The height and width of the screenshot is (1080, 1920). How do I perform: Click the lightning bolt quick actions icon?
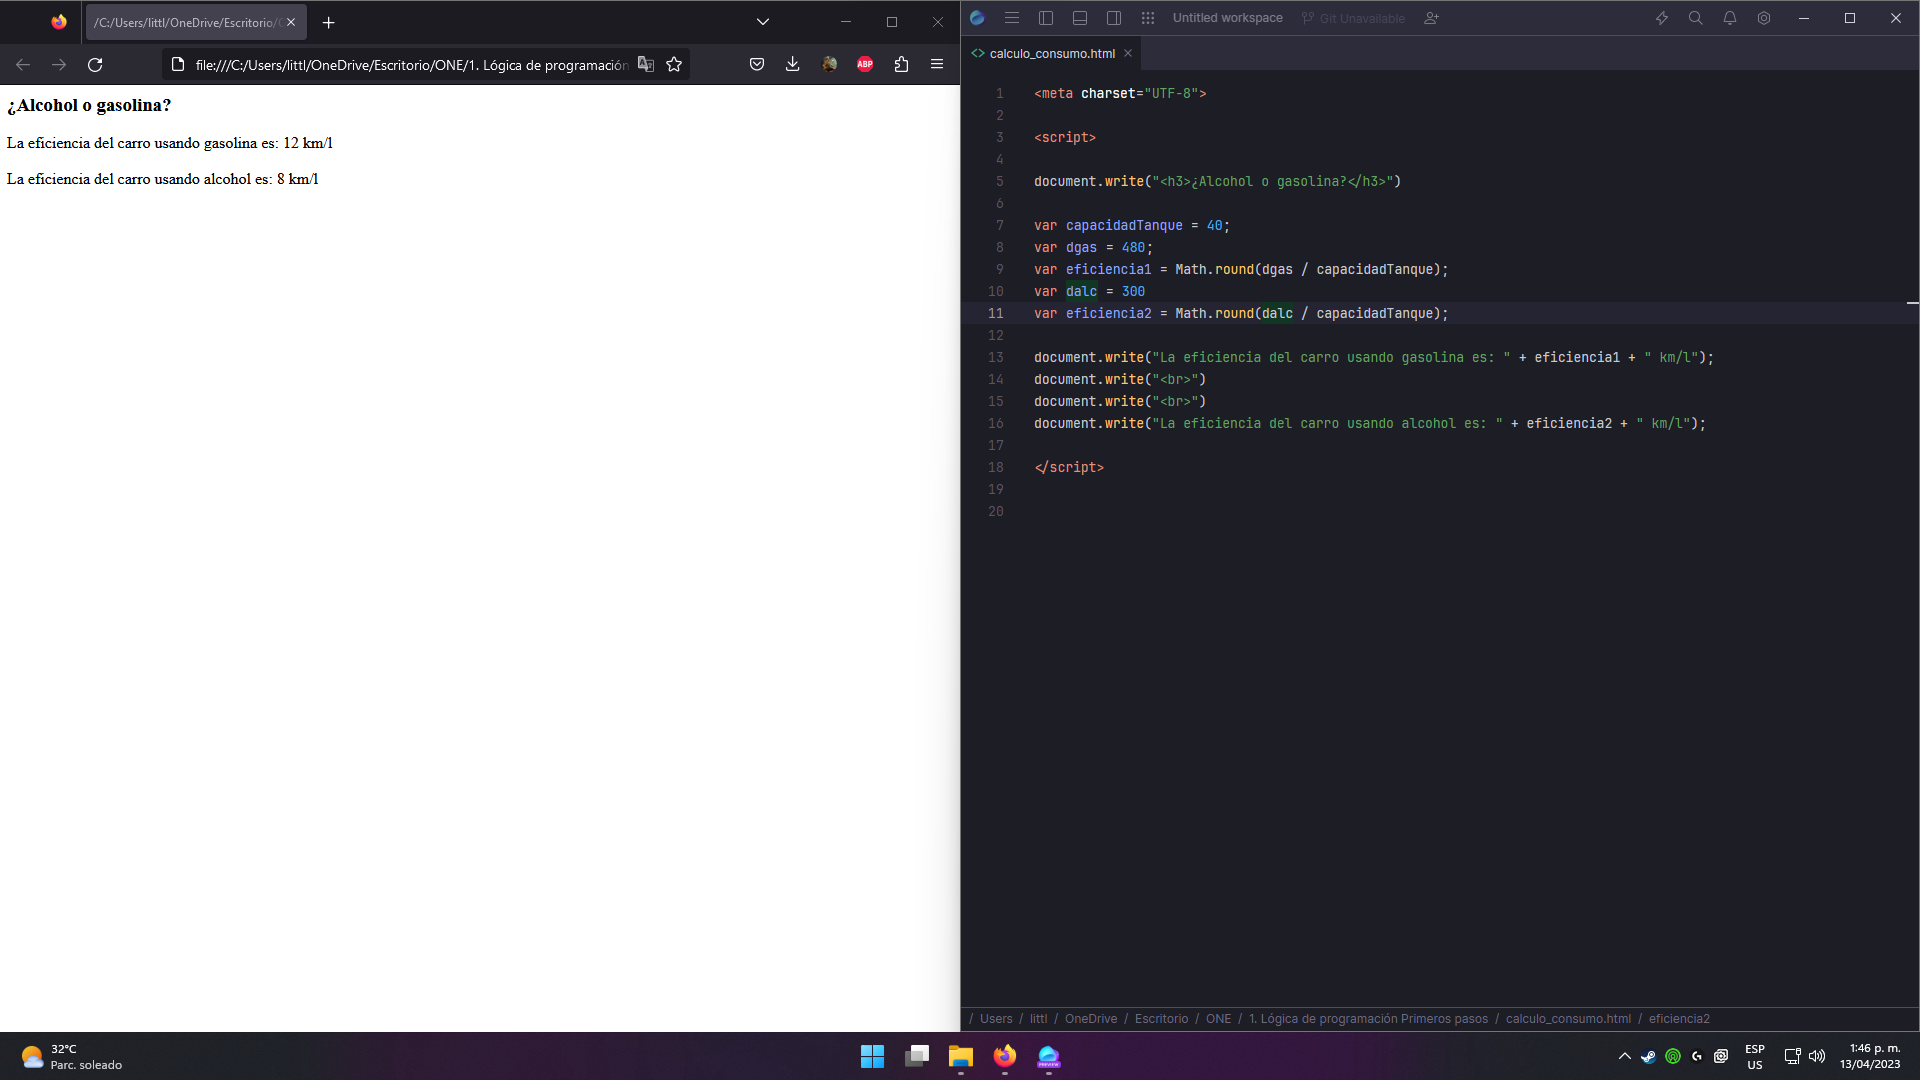point(1662,18)
